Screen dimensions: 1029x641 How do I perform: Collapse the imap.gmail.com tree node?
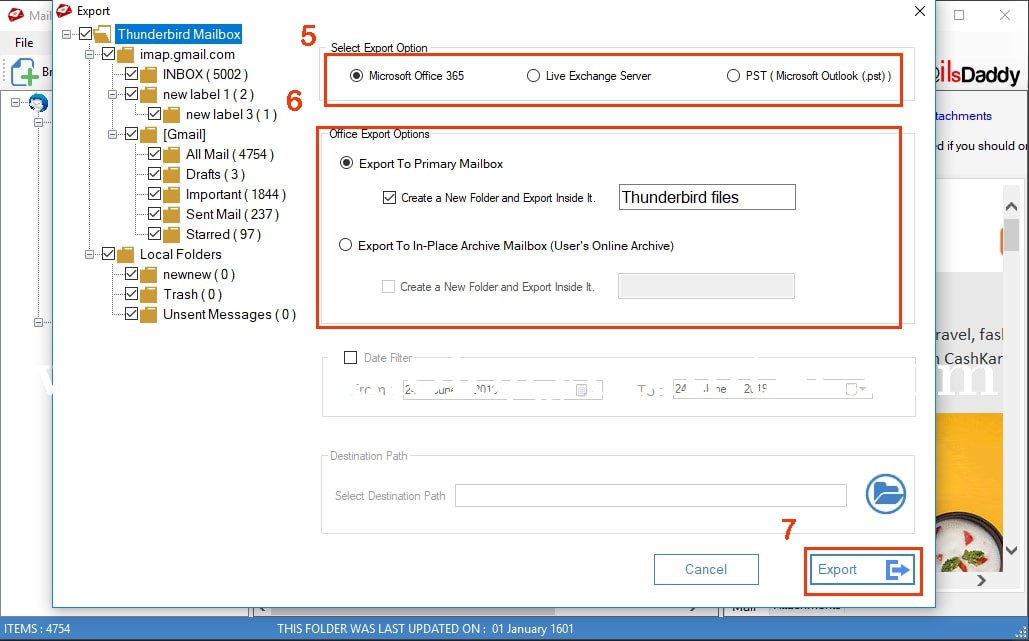coord(89,54)
